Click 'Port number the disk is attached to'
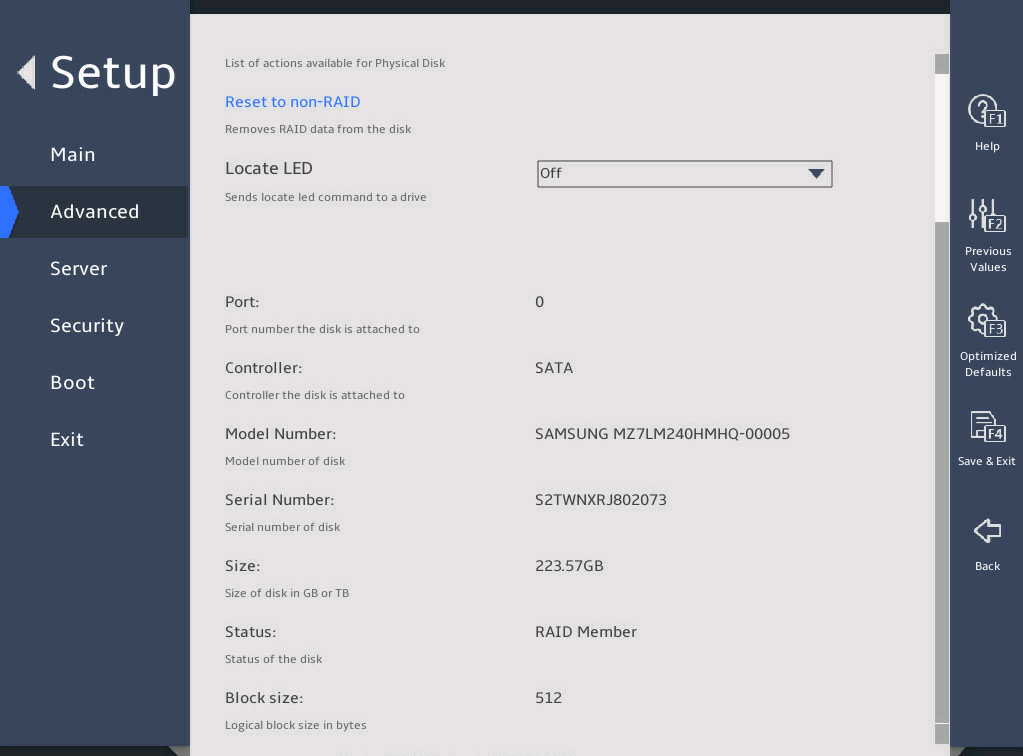Image resolution: width=1023 pixels, height=756 pixels. pyautogui.click(x=322, y=329)
